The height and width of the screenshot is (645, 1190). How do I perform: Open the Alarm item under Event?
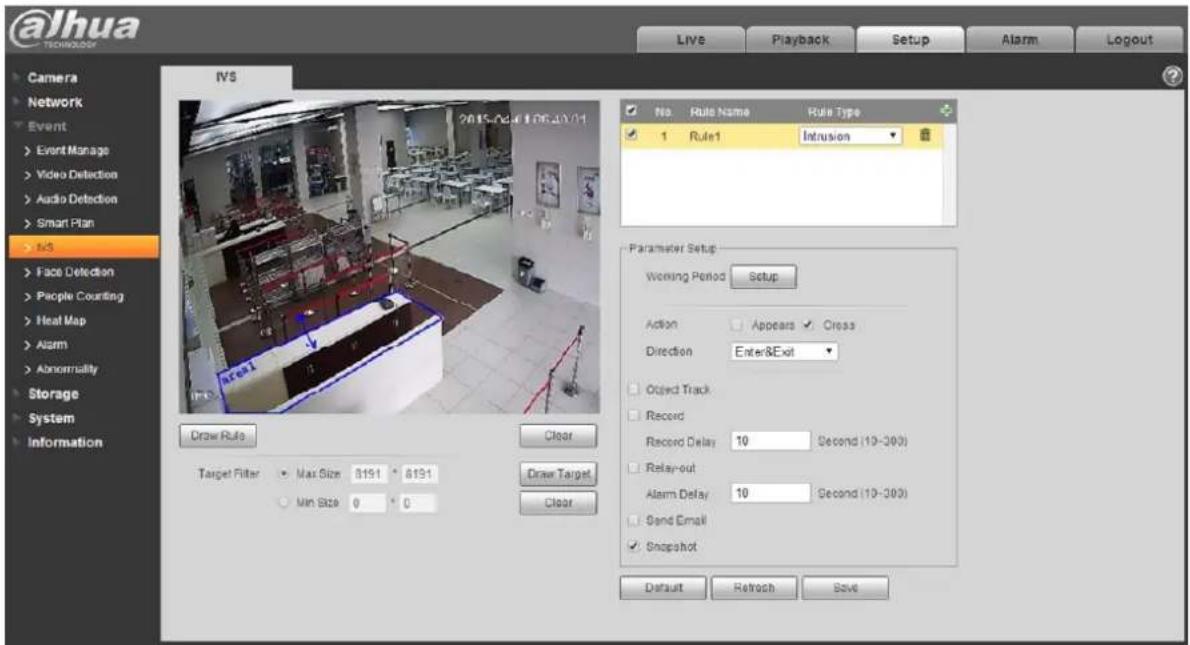[52, 345]
